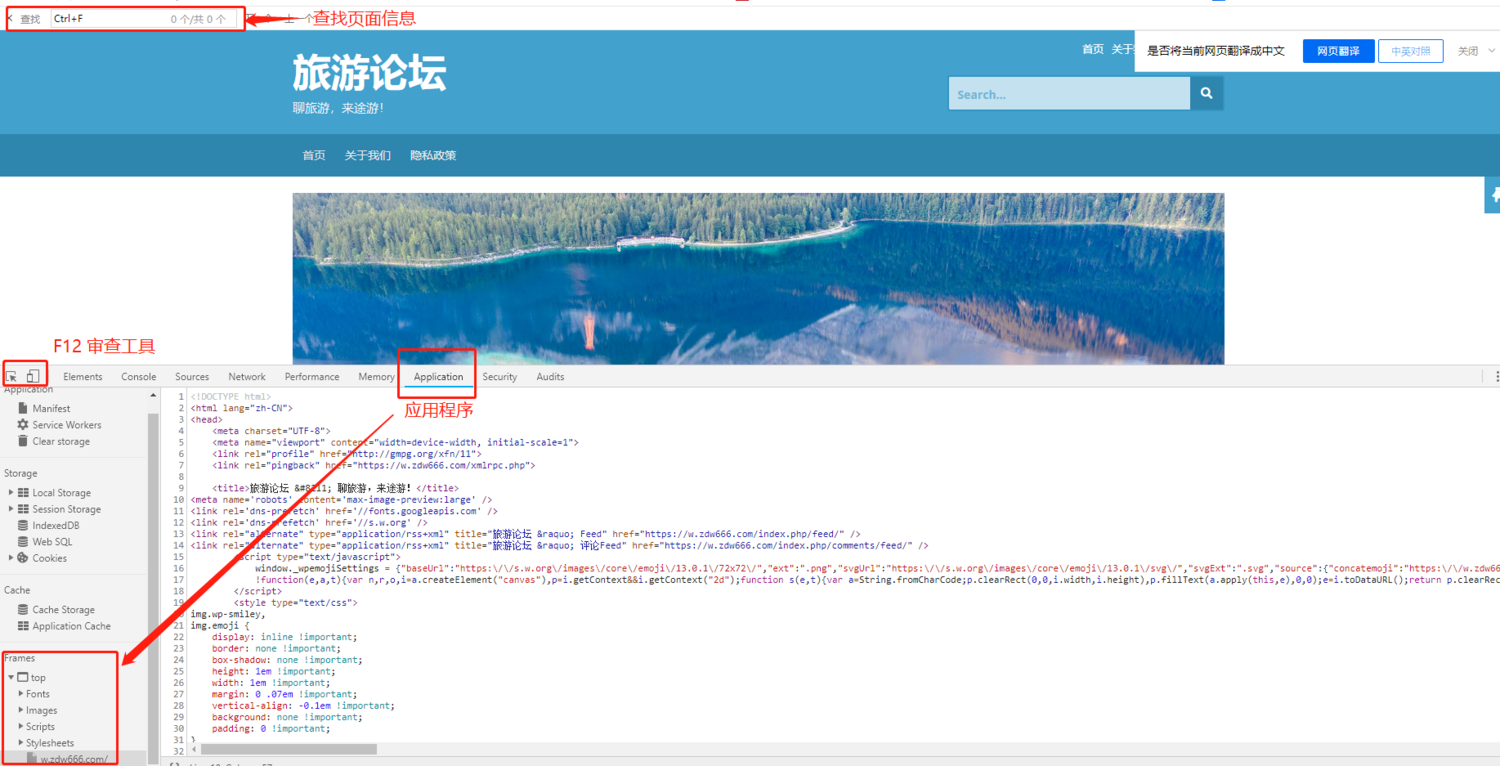
Task: Click the Manifest file icon
Action: (23, 408)
